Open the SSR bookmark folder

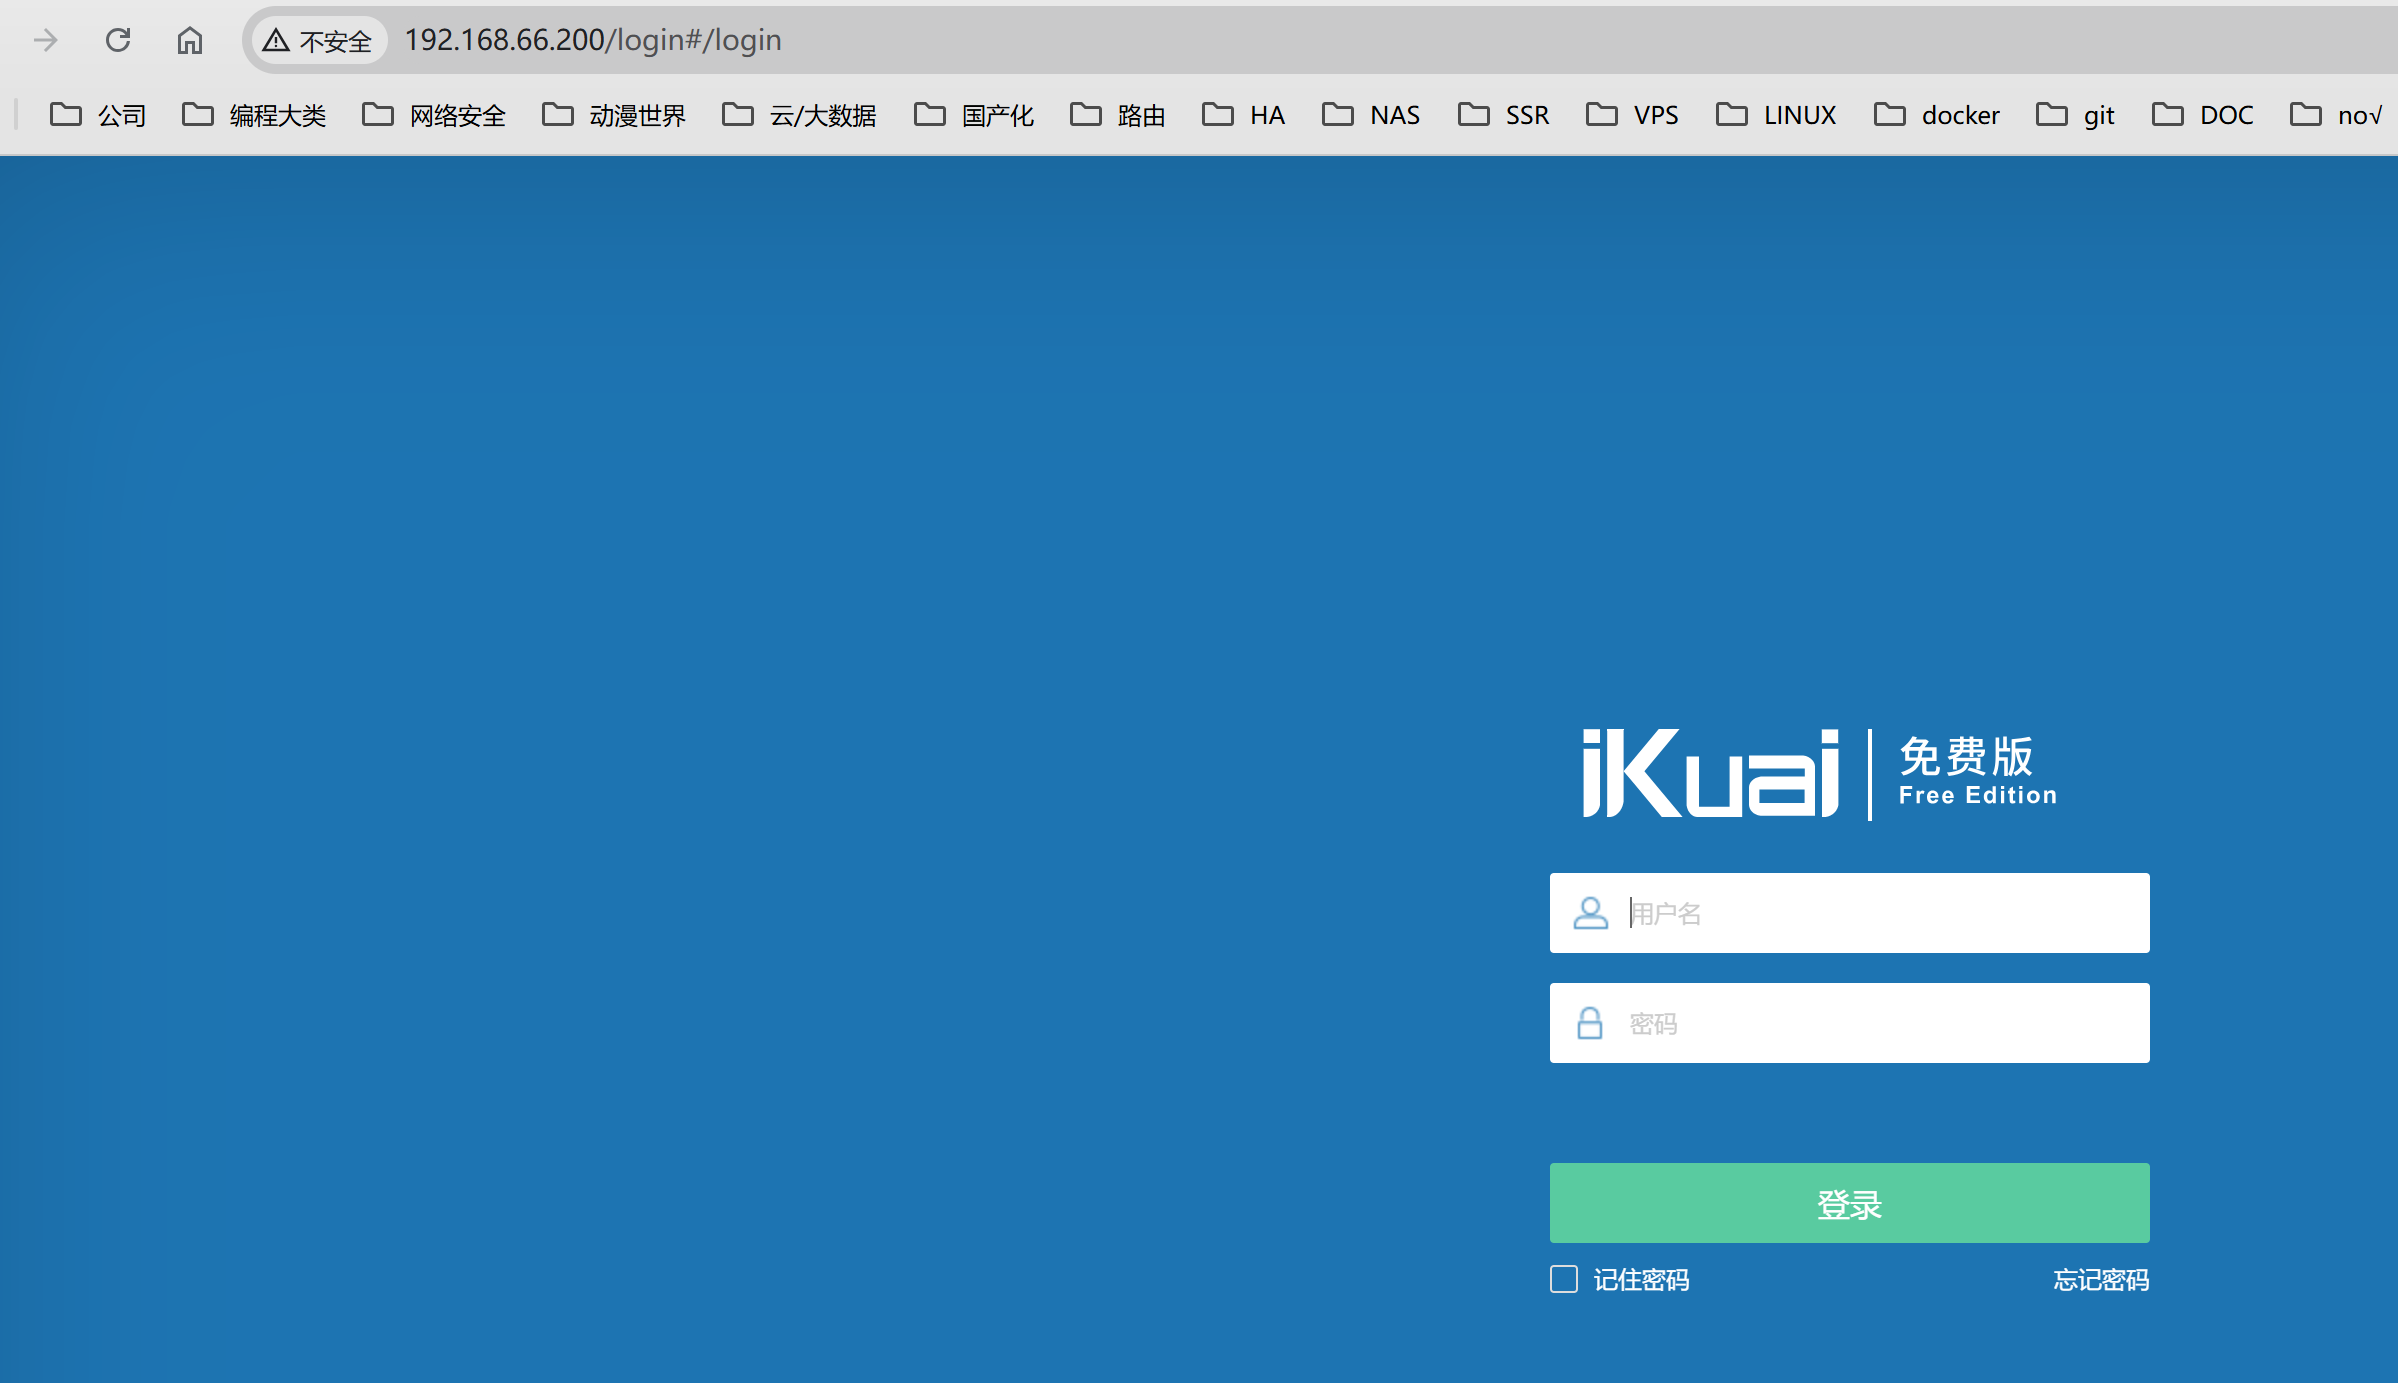[x=1503, y=115]
